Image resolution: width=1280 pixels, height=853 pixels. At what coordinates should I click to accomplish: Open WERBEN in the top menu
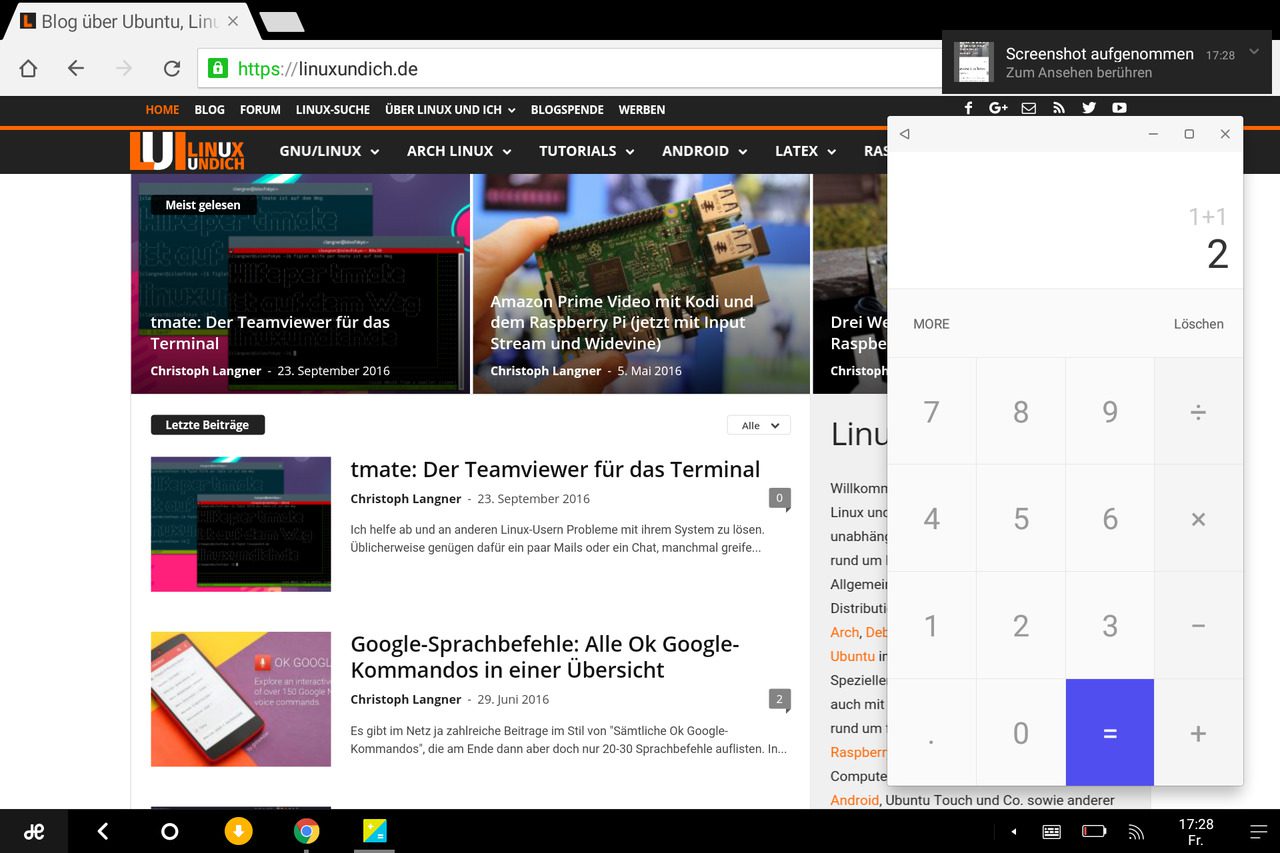(x=642, y=110)
